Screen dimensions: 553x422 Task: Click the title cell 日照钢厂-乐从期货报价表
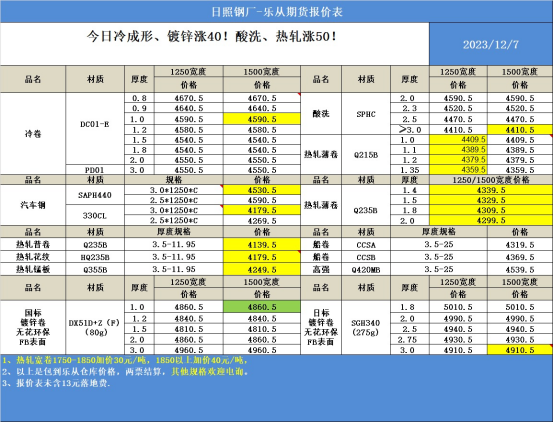[276, 12]
